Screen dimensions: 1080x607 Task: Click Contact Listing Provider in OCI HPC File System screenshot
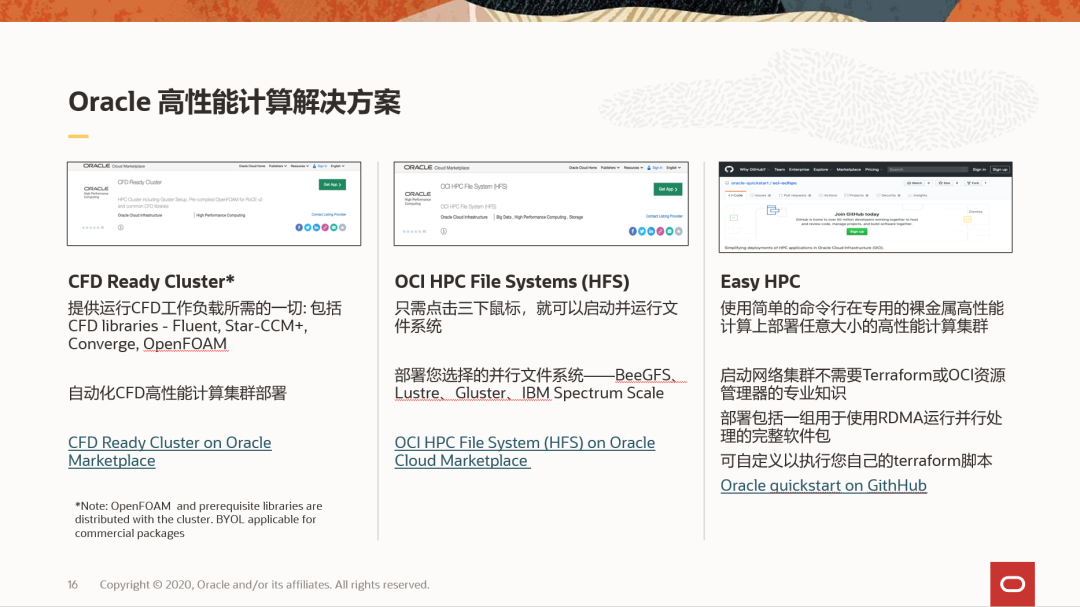coord(664,216)
